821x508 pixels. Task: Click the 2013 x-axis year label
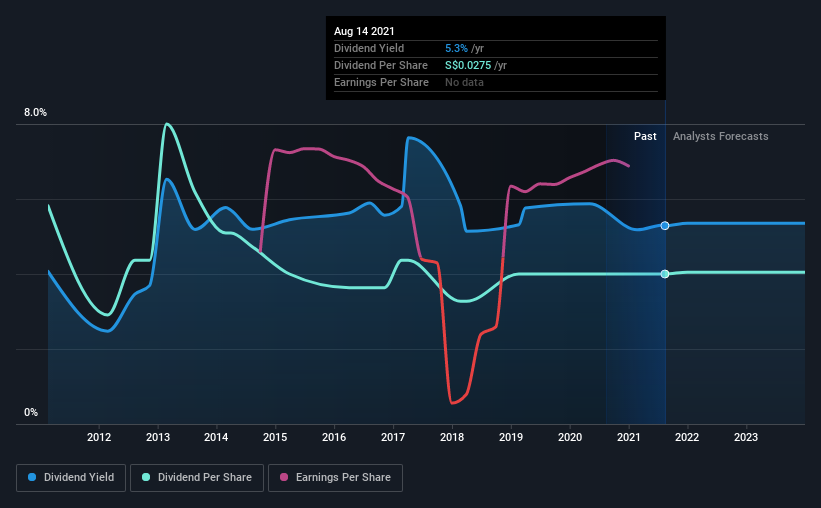pos(158,437)
